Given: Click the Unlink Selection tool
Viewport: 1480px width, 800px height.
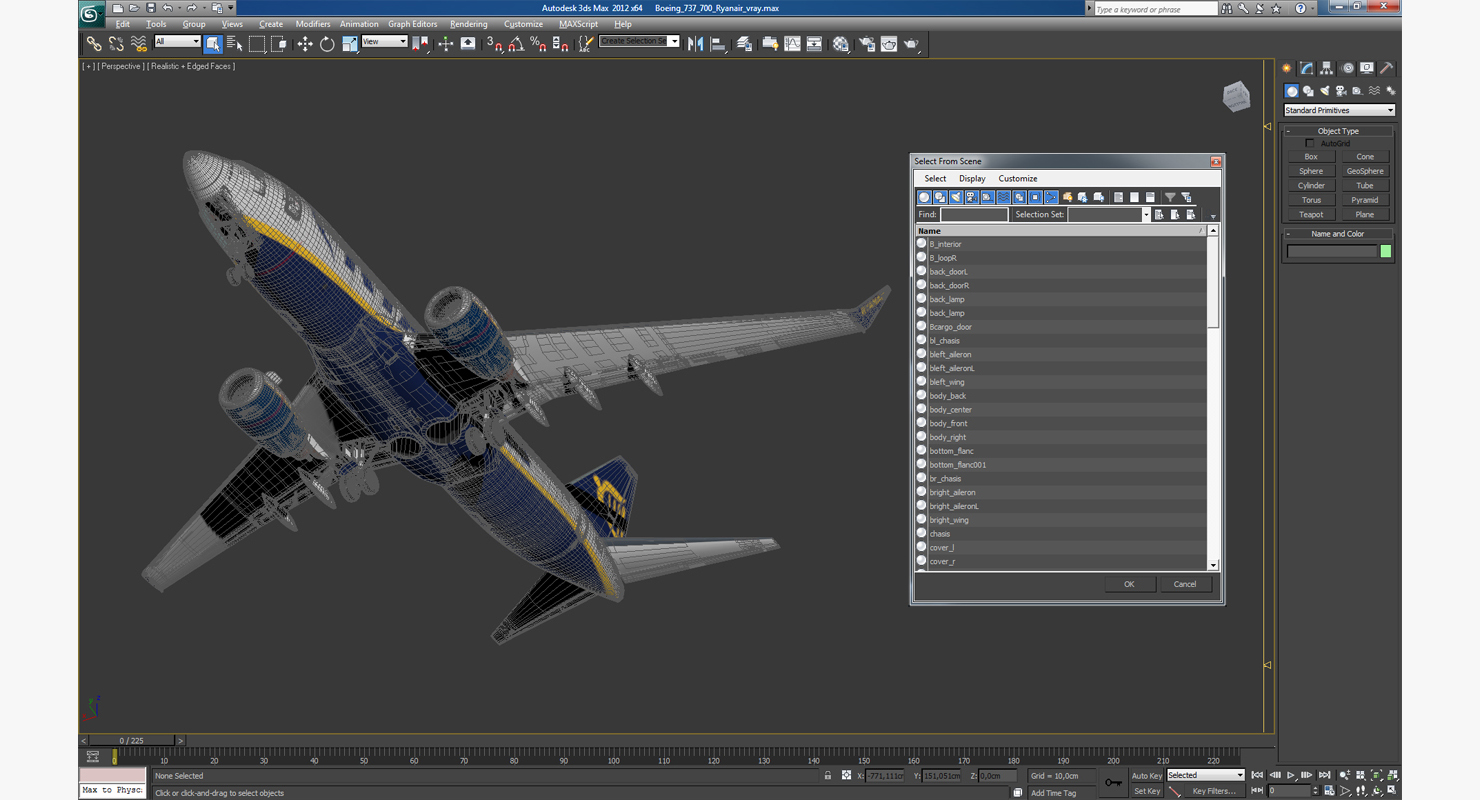Looking at the screenshot, I should 116,44.
